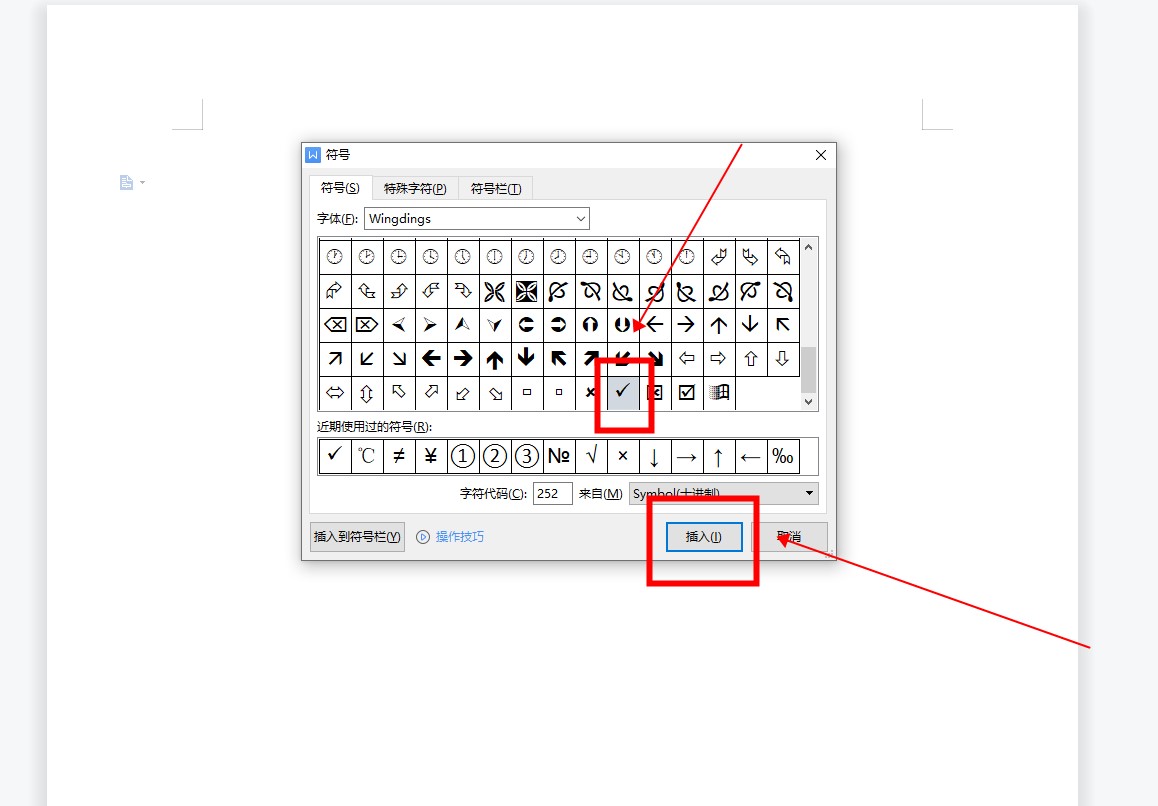Screen dimensions: 1158x806
Task: Select the highlighted checkmark in the Wingdings grid
Action: point(622,392)
